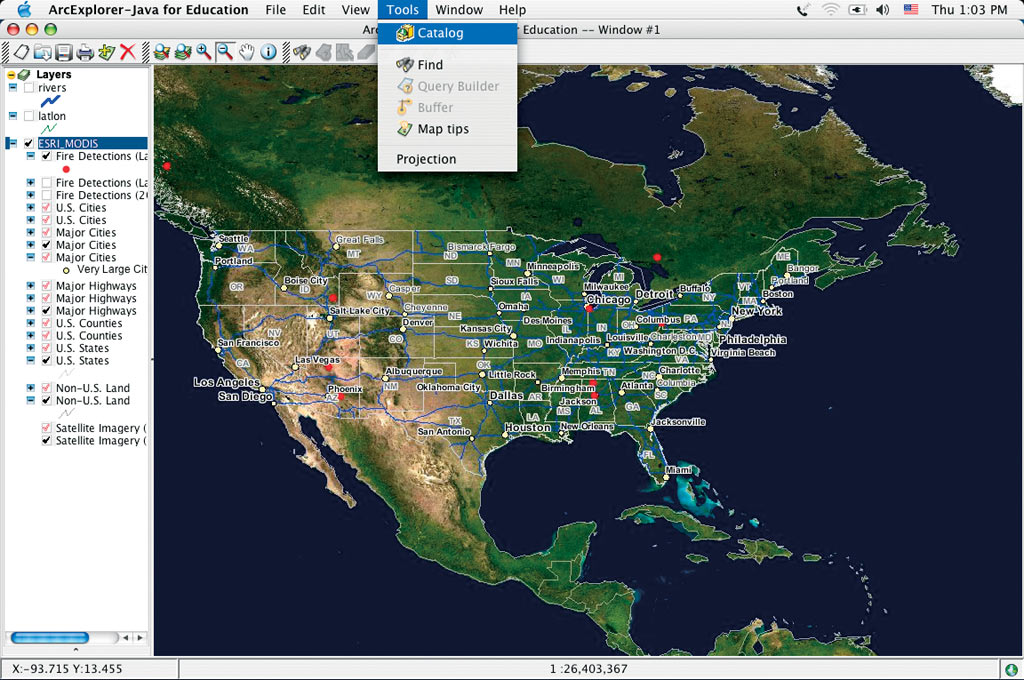Choose Catalog from Tools menu
This screenshot has width=1024, height=680.
[x=447, y=33]
